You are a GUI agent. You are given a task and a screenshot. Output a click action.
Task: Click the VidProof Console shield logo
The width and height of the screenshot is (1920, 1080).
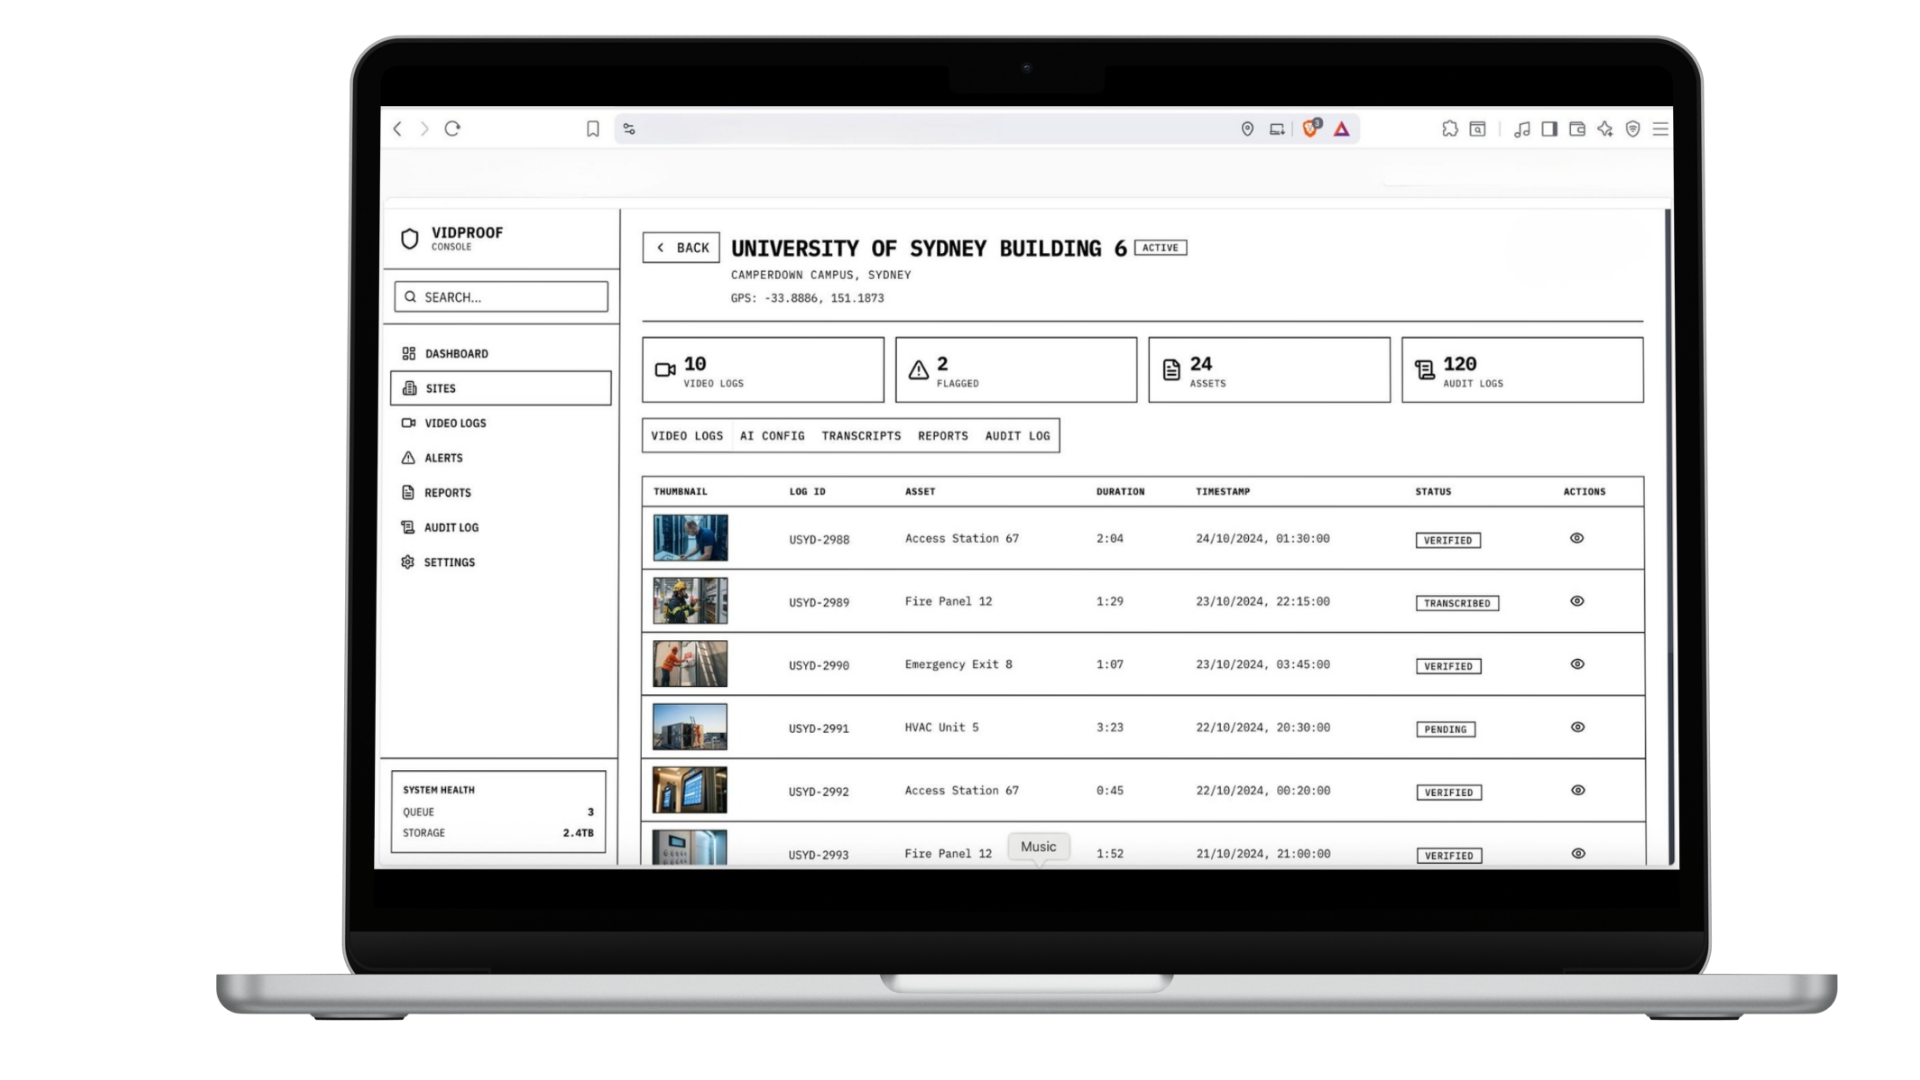(x=409, y=237)
